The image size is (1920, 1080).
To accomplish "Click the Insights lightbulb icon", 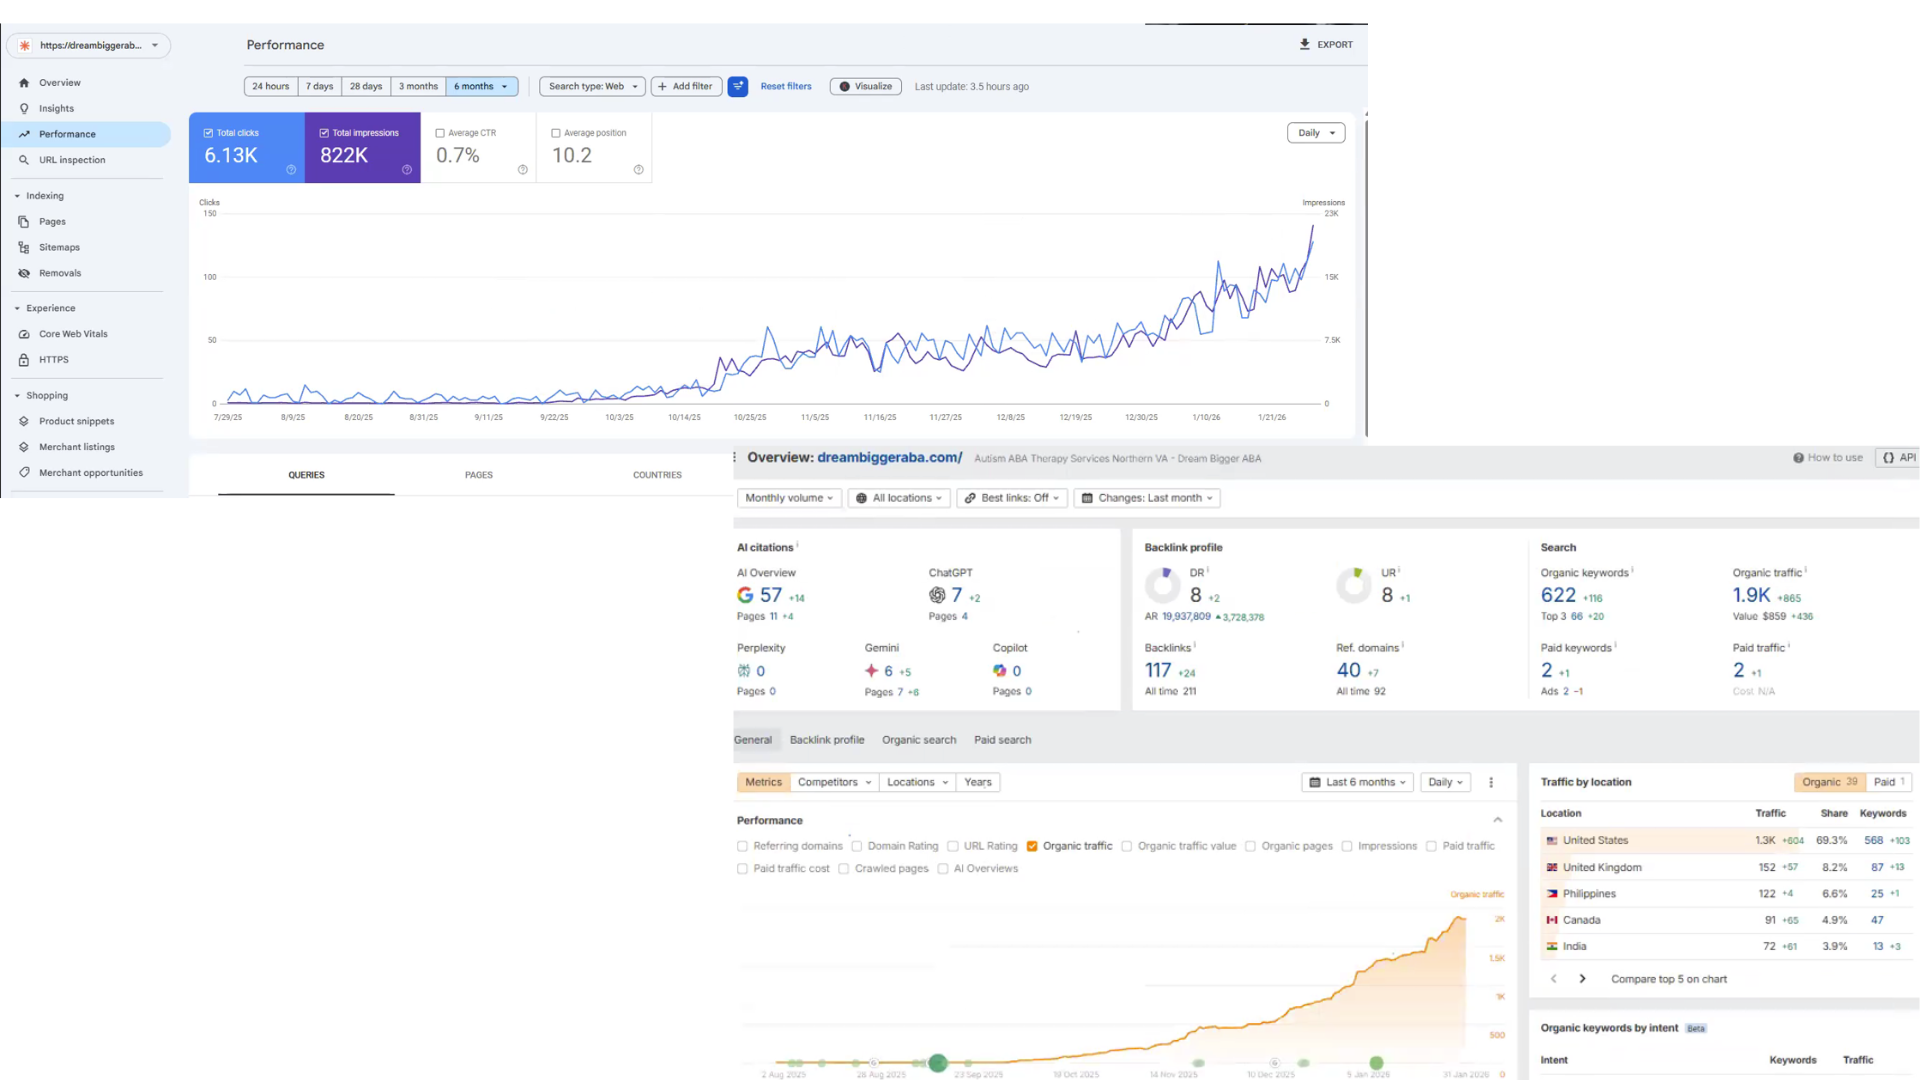I will pyautogui.click(x=24, y=109).
